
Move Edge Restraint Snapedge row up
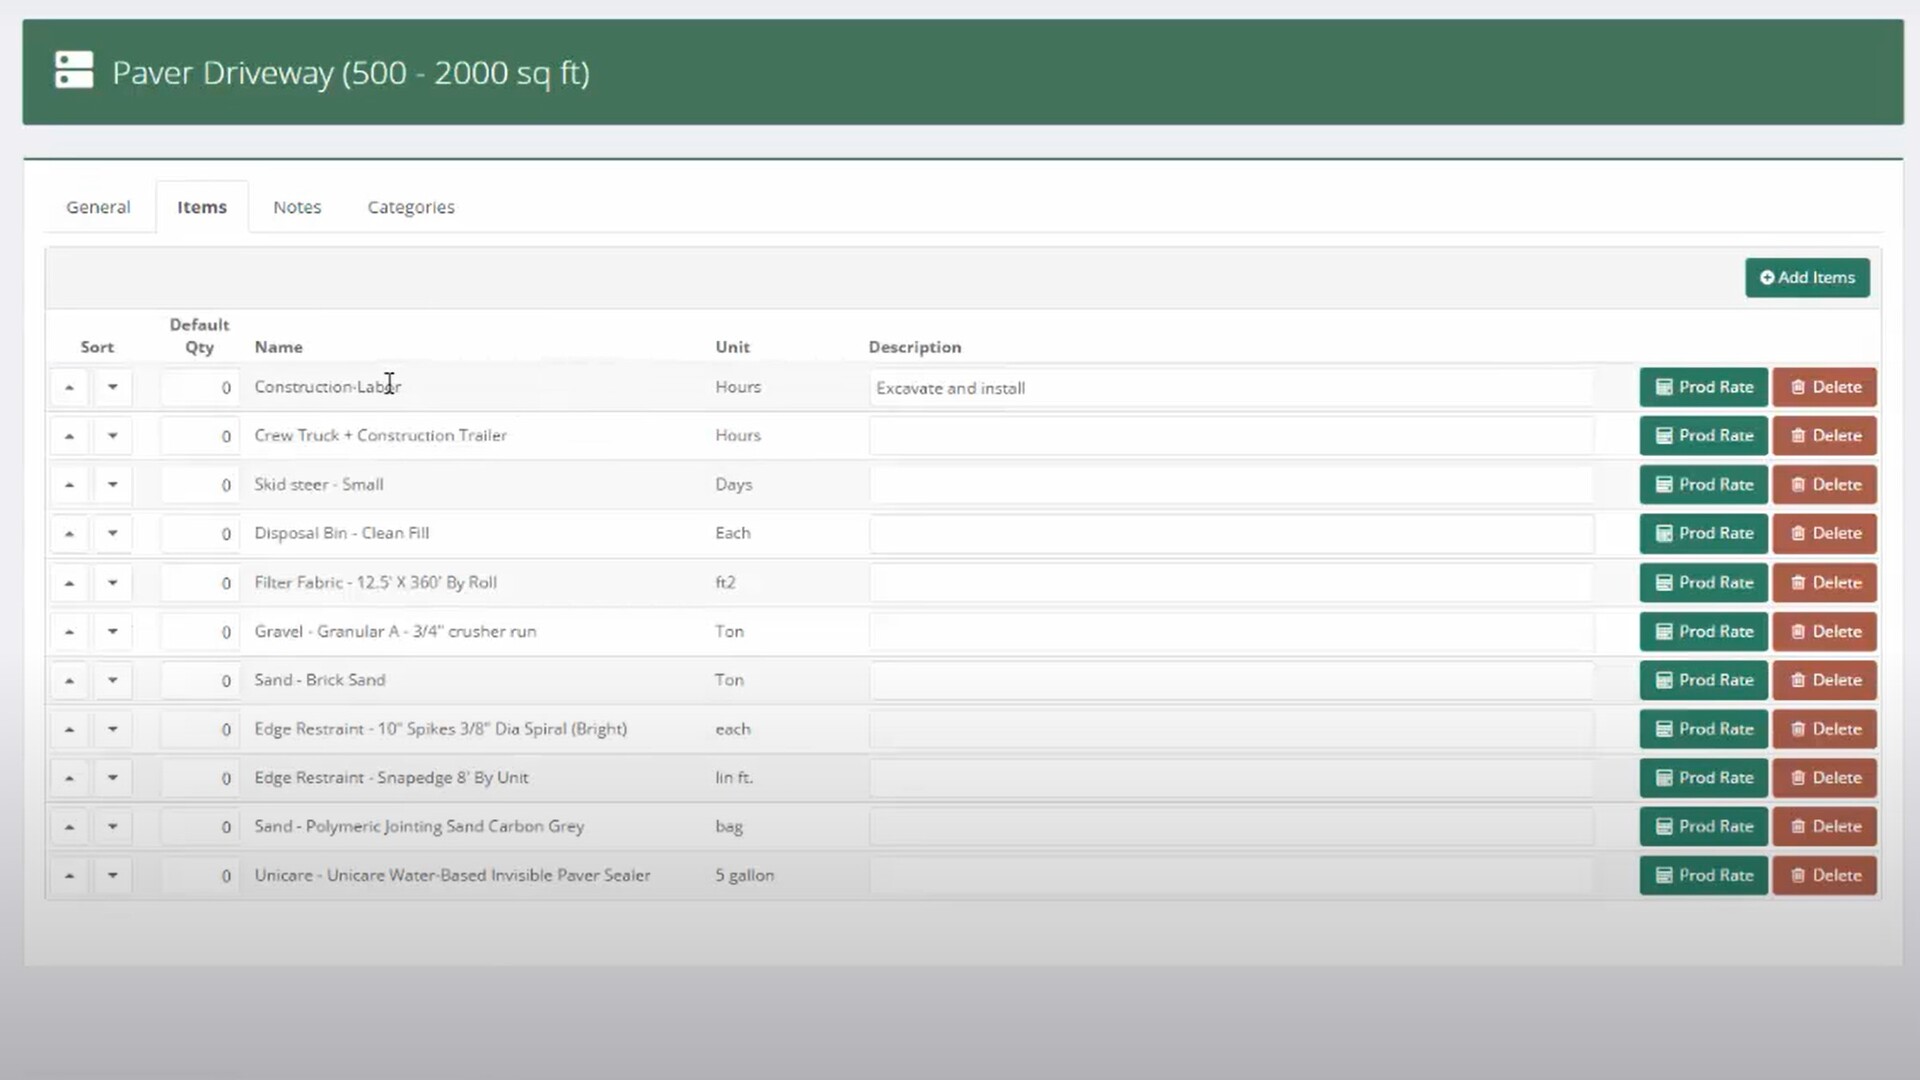[x=69, y=778]
